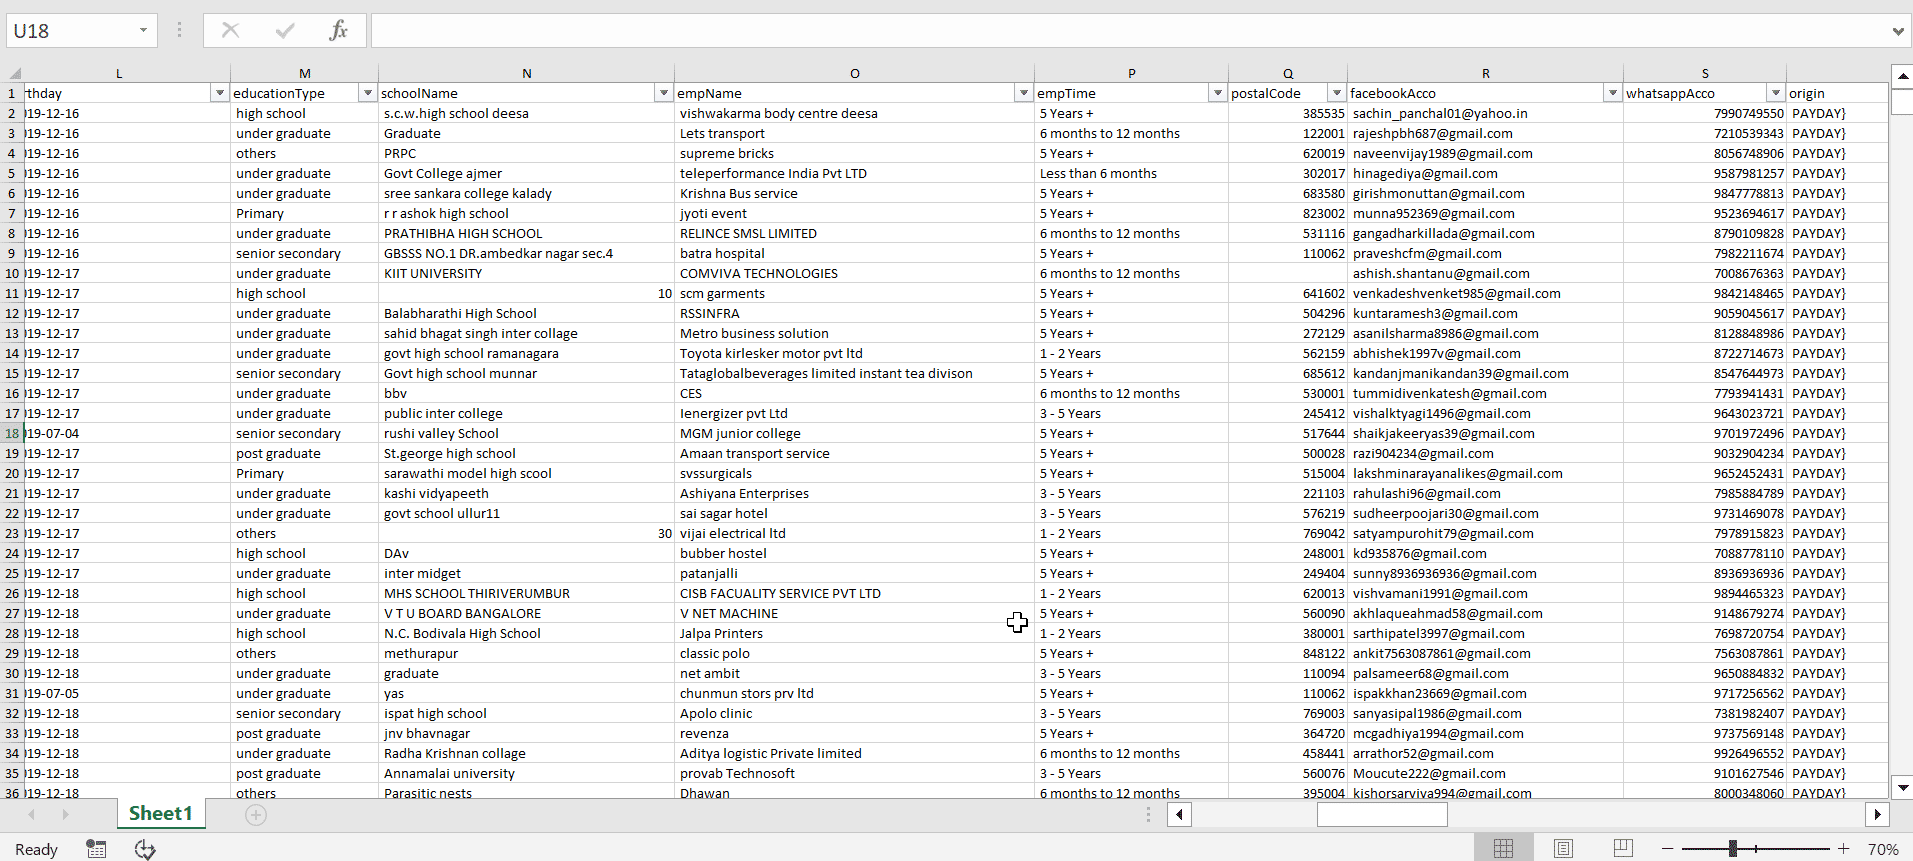This screenshot has width=1913, height=861.
Task: Open the facebookAcco filter dropdown
Action: pyautogui.click(x=1612, y=93)
